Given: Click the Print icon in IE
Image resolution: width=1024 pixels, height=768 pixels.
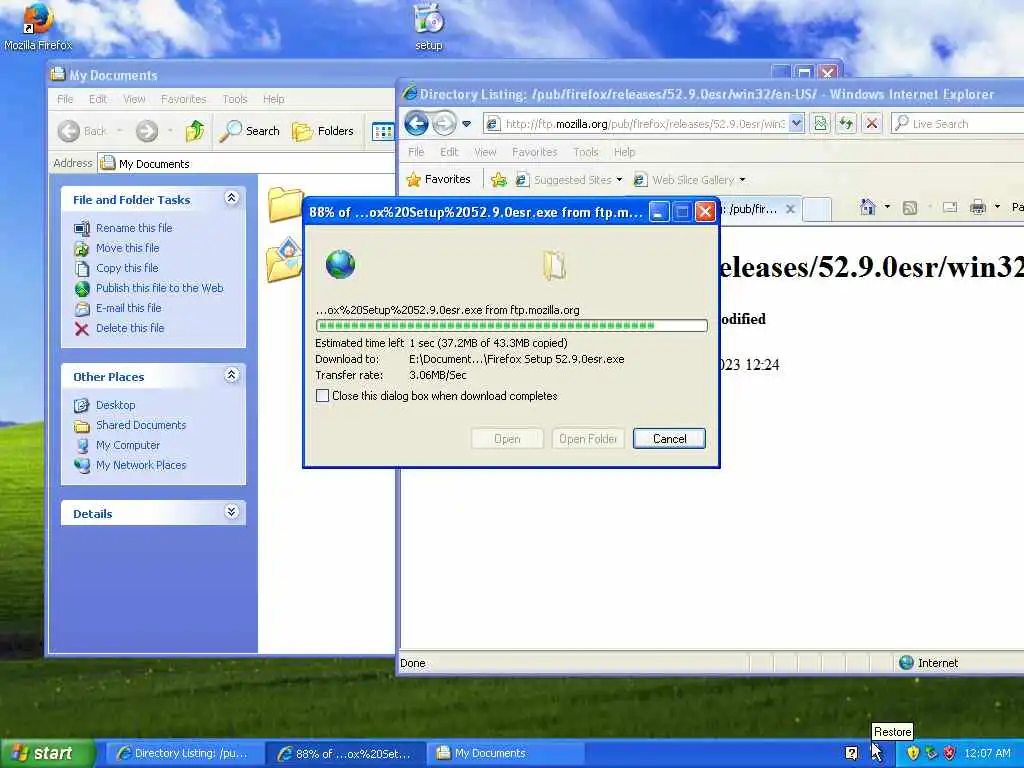Looking at the screenshot, I should (x=978, y=208).
